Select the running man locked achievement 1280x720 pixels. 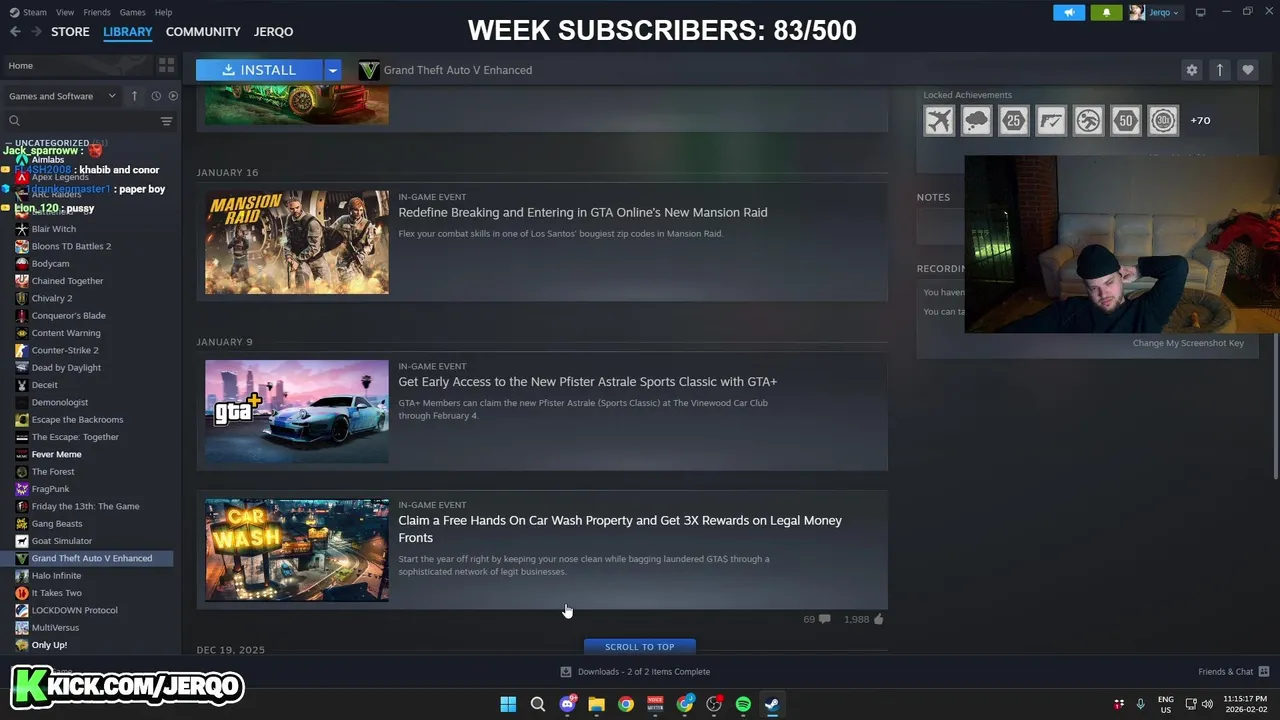tap(1088, 121)
